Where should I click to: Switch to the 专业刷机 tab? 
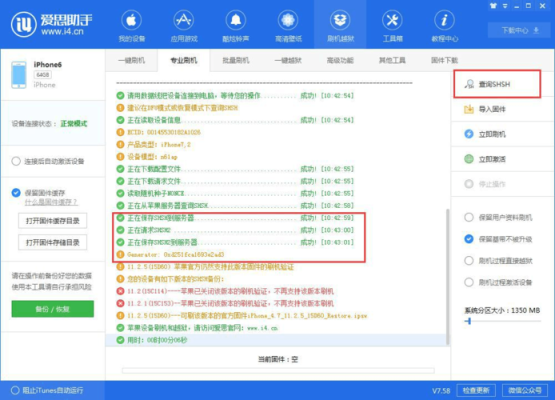(x=184, y=61)
